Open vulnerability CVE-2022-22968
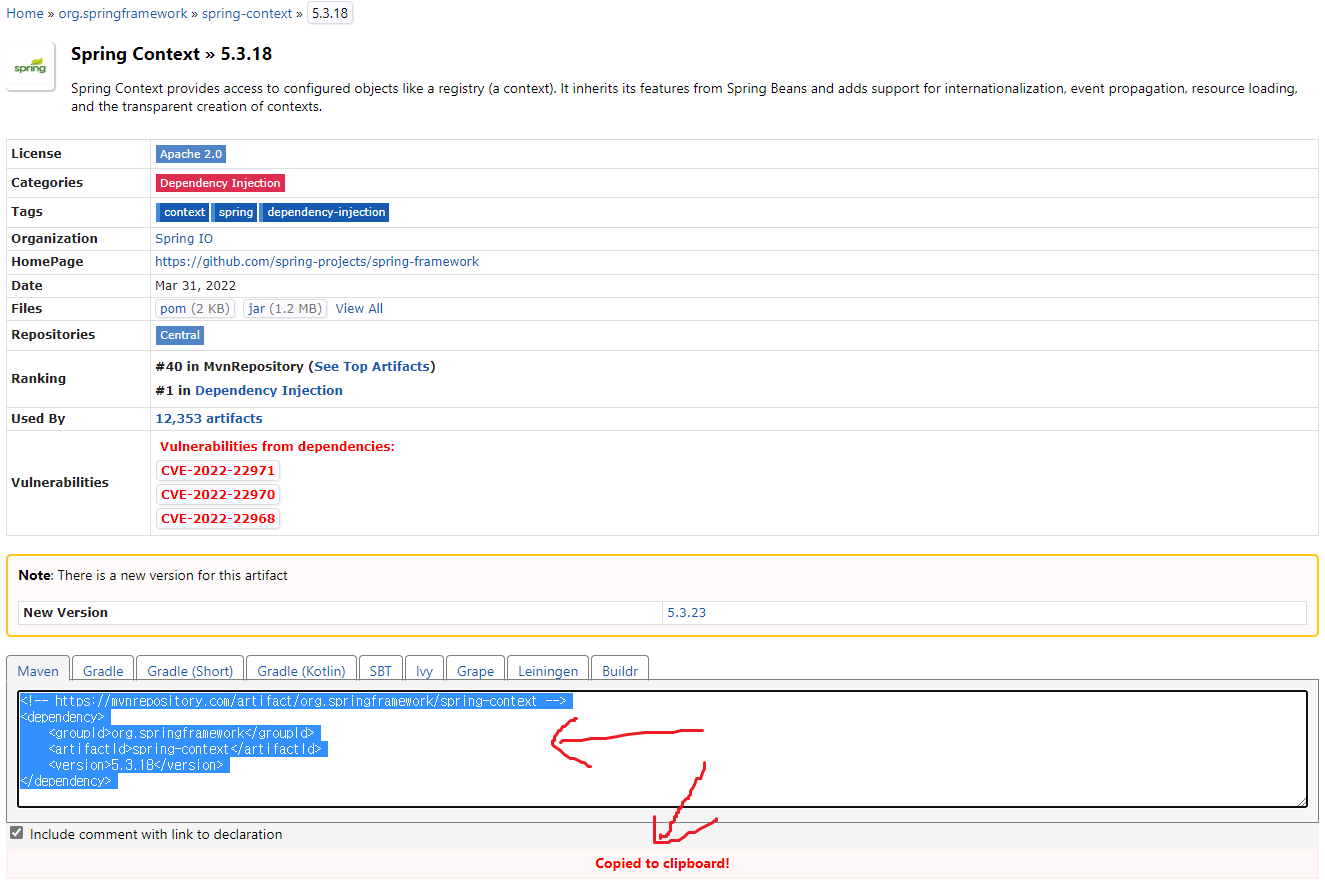This screenshot has height=883, width=1325. pyautogui.click(x=218, y=519)
